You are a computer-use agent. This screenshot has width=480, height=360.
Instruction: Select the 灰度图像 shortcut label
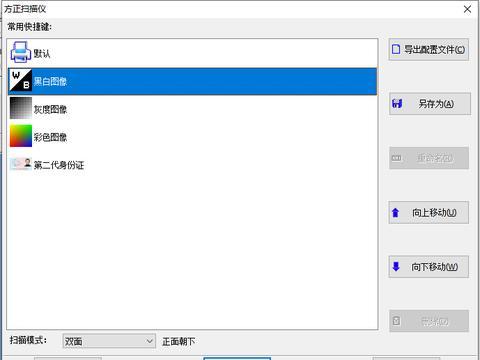coord(50,109)
